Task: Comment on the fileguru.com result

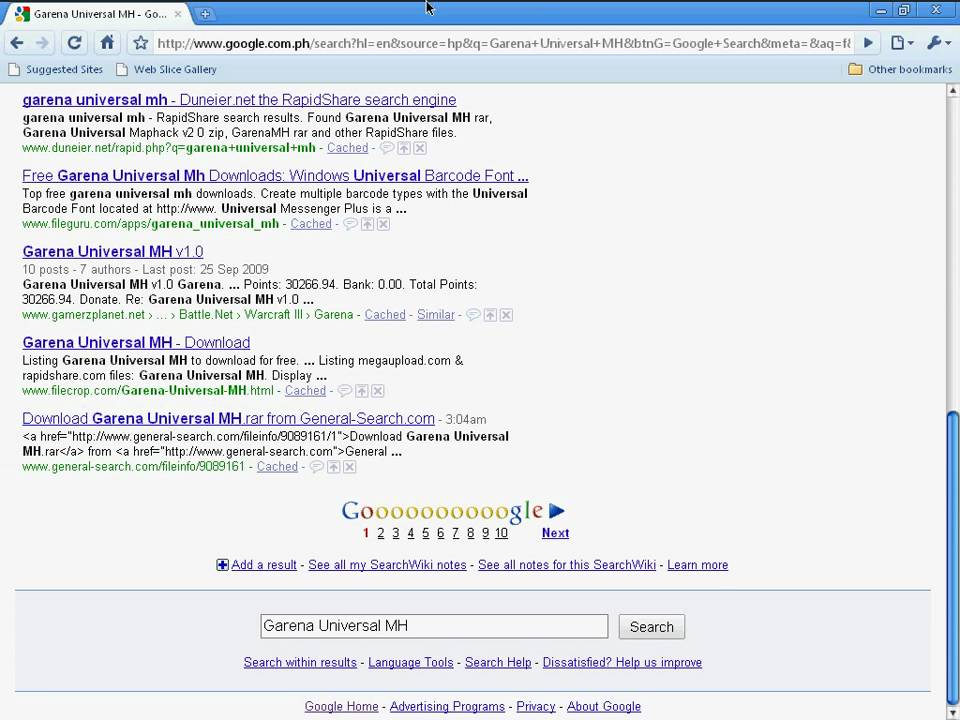Action: tap(350, 224)
